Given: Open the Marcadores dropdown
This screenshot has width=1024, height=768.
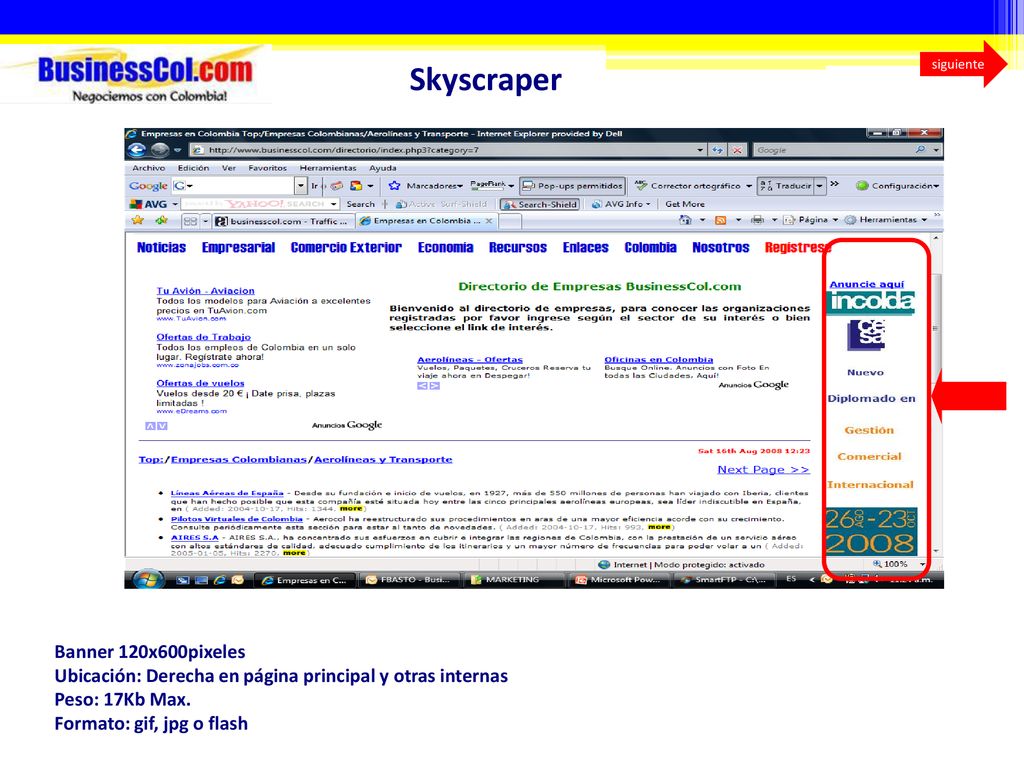Looking at the screenshot, I should pyautogui.click(x=434, y=186).
